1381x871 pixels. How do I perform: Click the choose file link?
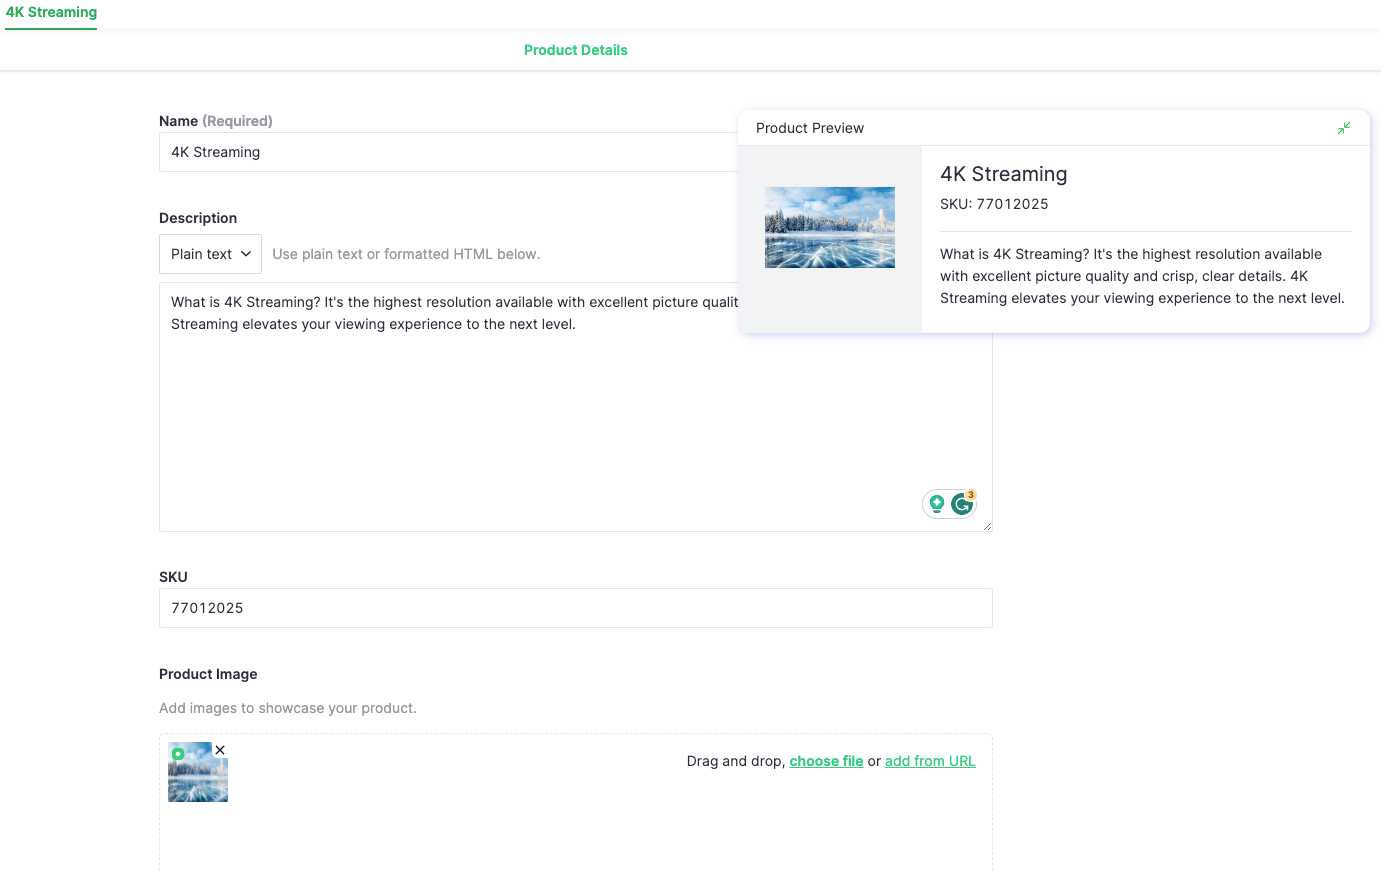click(826, 761)
